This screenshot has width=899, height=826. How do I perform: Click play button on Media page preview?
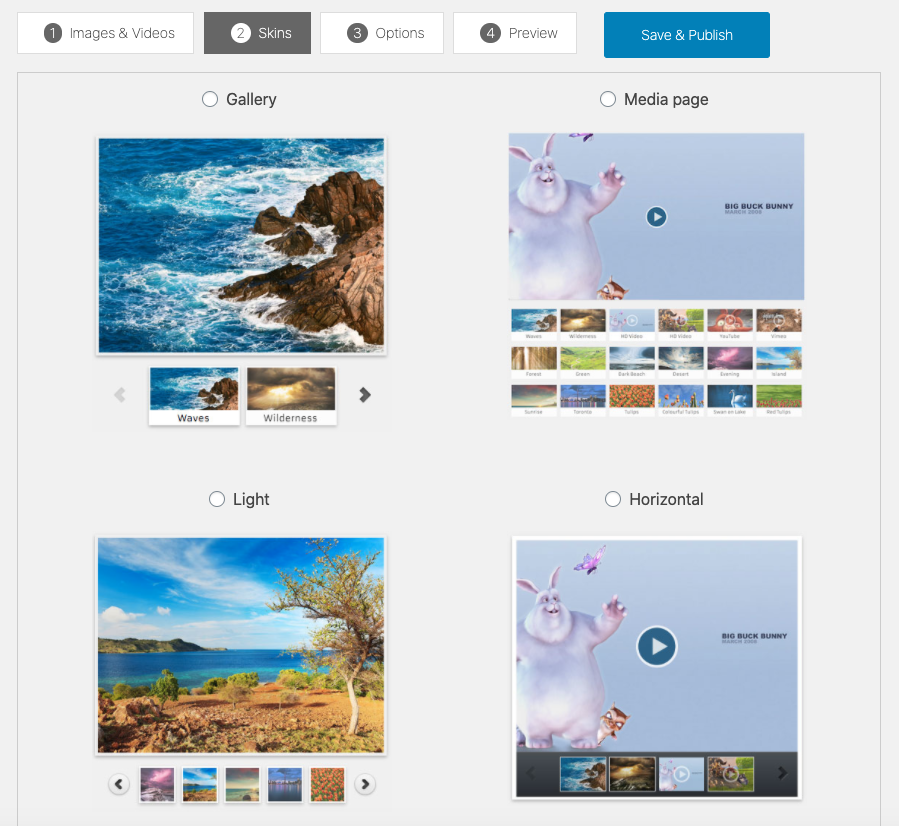coord(656,216)
